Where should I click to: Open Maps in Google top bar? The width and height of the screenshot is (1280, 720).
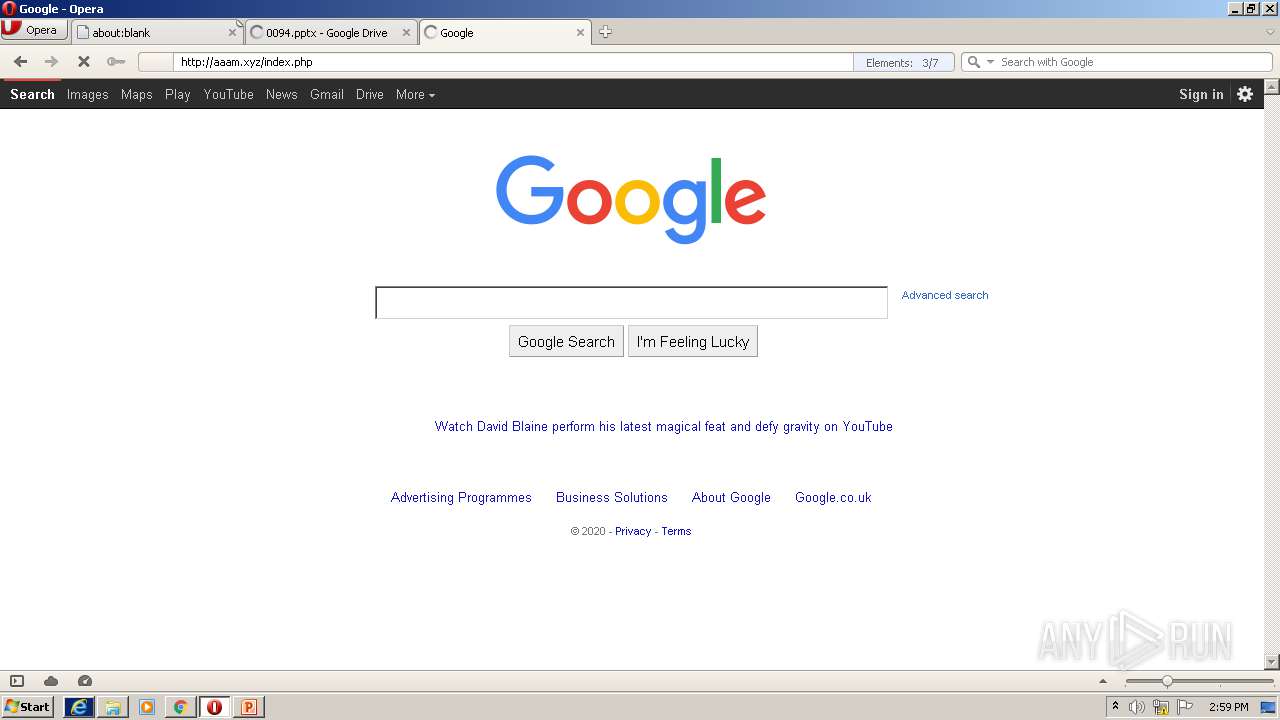136,94
